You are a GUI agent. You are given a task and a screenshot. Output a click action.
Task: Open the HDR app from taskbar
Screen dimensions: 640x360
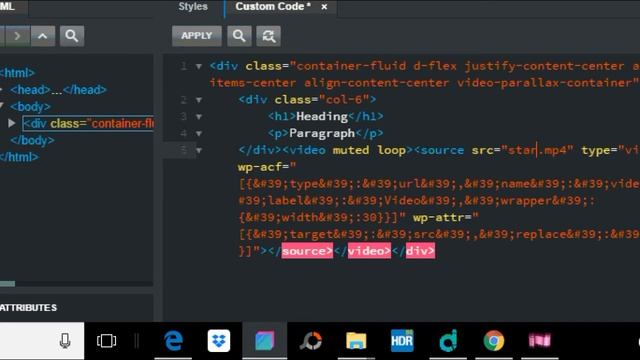pos(402,341)
